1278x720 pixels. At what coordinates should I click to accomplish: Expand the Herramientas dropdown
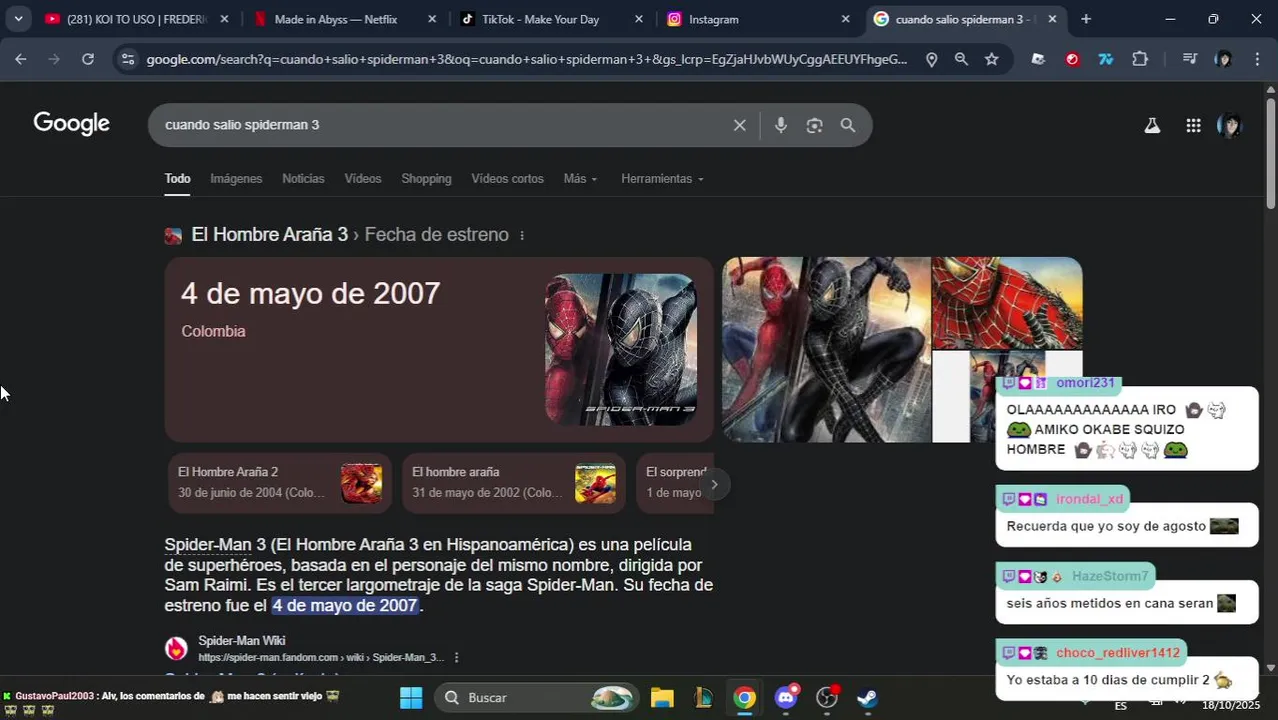pyautogui.click(x=662, y=179)
